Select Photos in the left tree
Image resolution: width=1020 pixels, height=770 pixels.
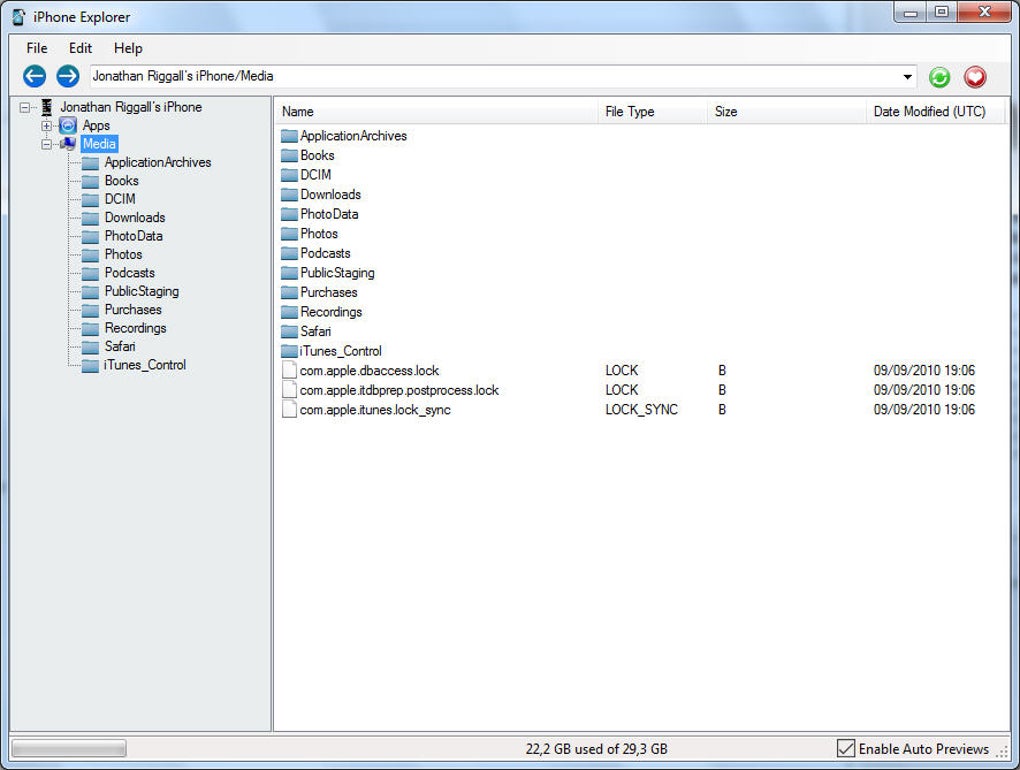pyautogui.click(x=123, y=254)
